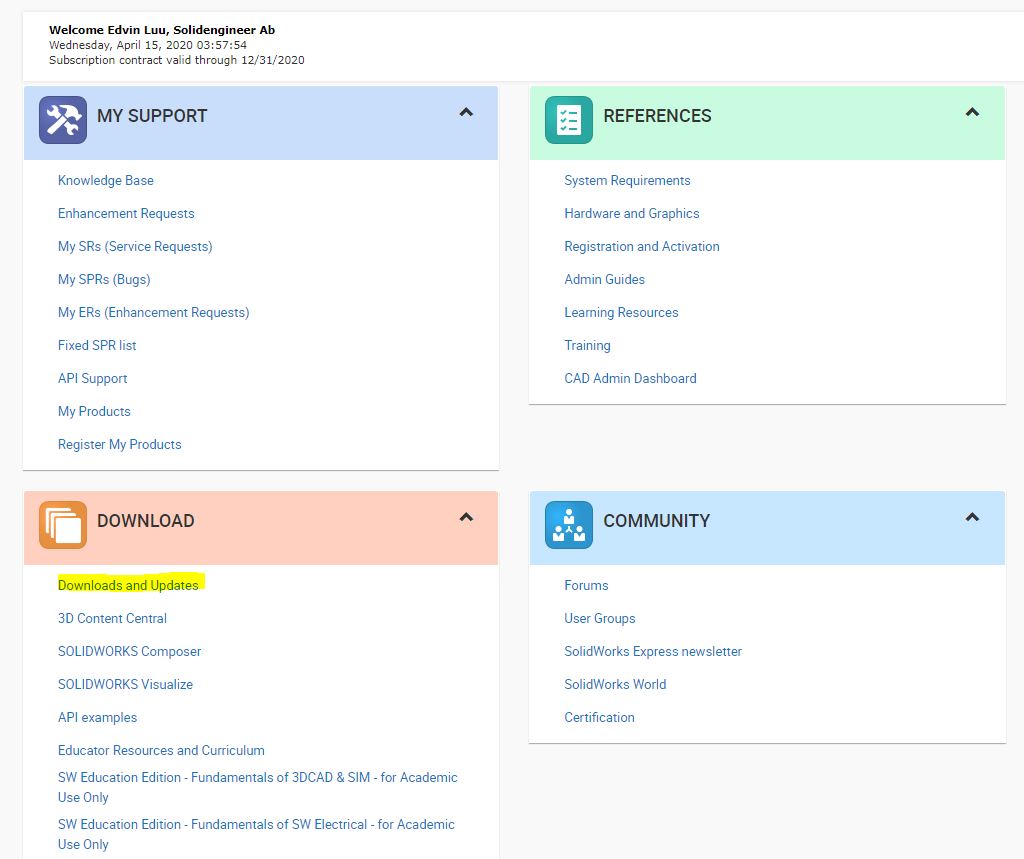
Task: Click the References checklist icon
Action: 568,120
